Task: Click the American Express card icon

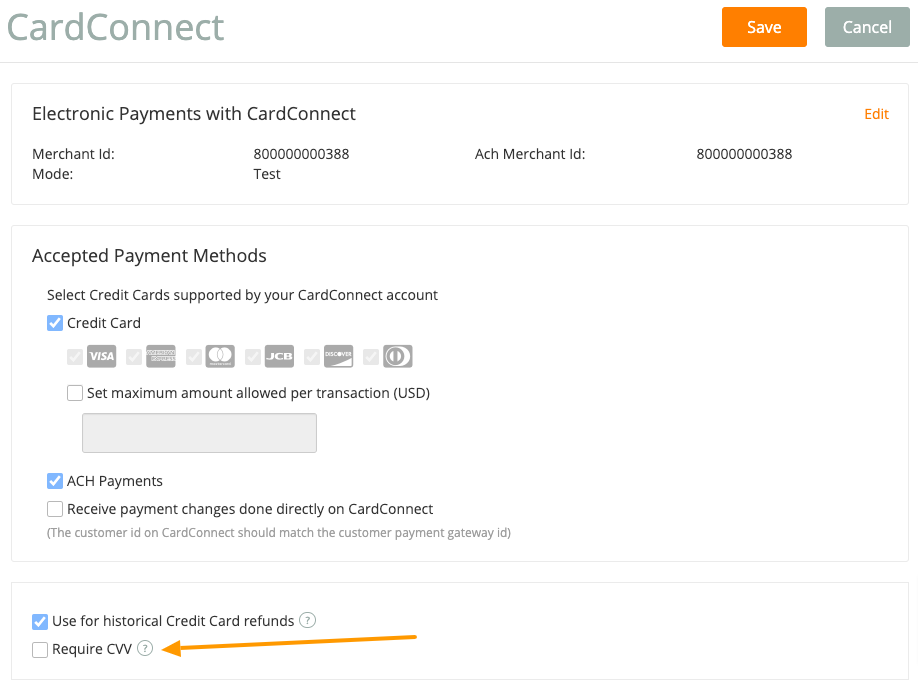Action: (x=161, y=356)
